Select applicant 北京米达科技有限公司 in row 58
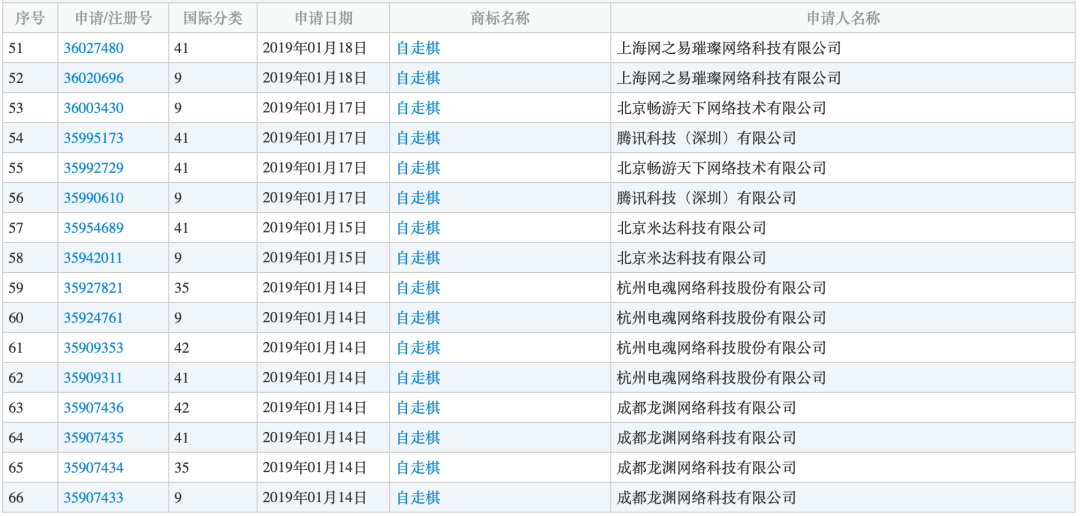 [x=692, y=258]
